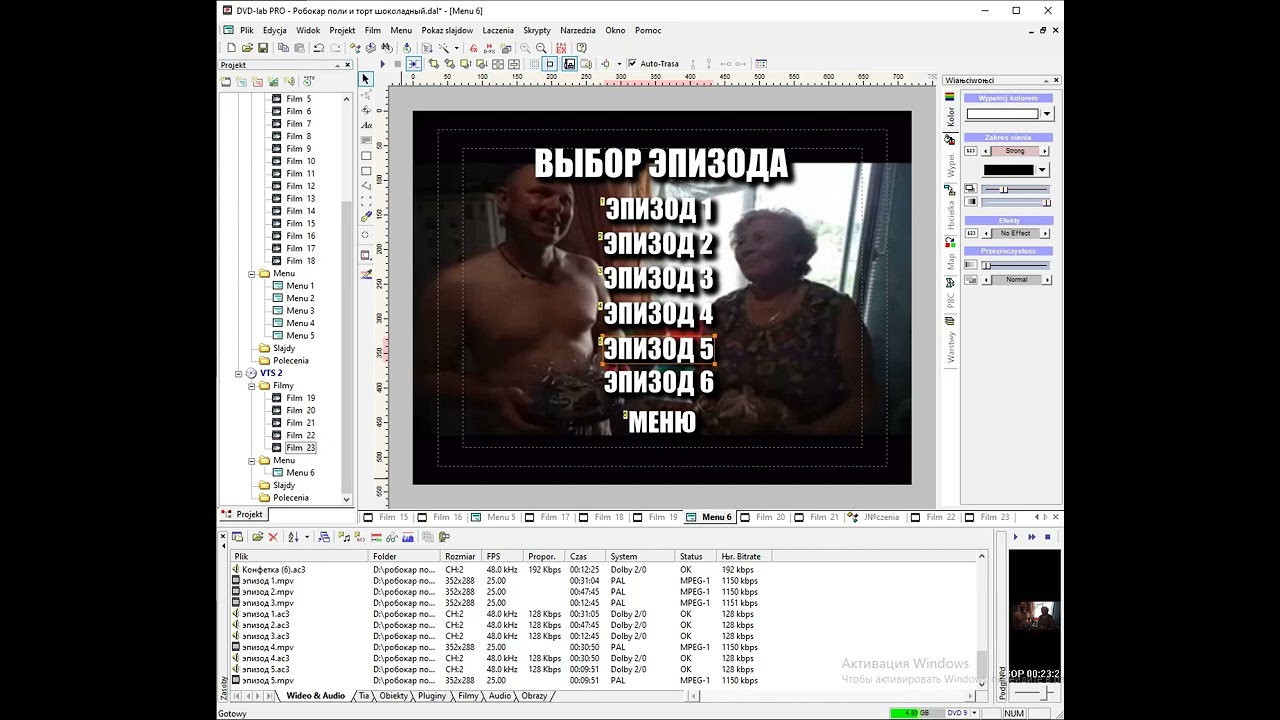Screen dimensions: 1280x720
Task: Delete the asset with the red X icon
Action: (273, 537)
